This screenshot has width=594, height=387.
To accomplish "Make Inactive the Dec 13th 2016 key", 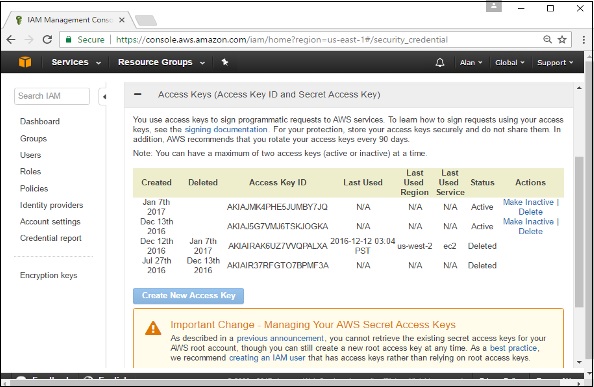I will [528, 222].
